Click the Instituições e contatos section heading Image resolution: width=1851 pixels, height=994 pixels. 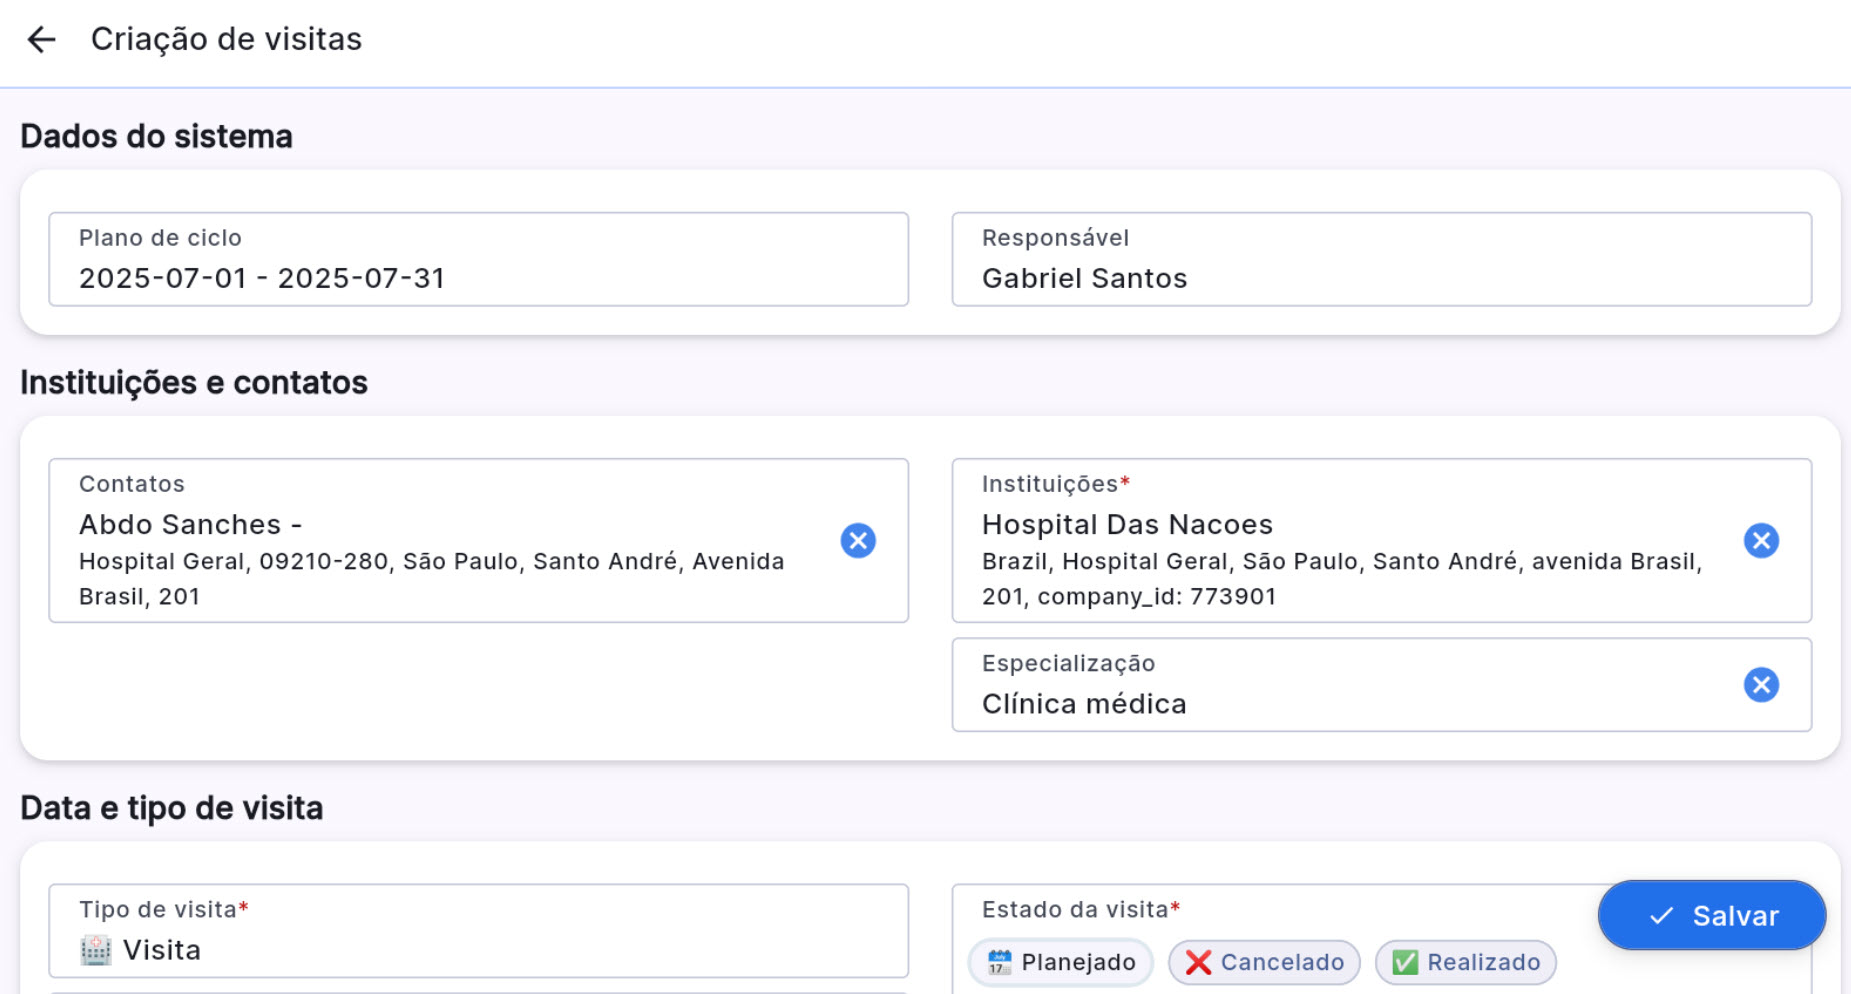pos(194,382)
